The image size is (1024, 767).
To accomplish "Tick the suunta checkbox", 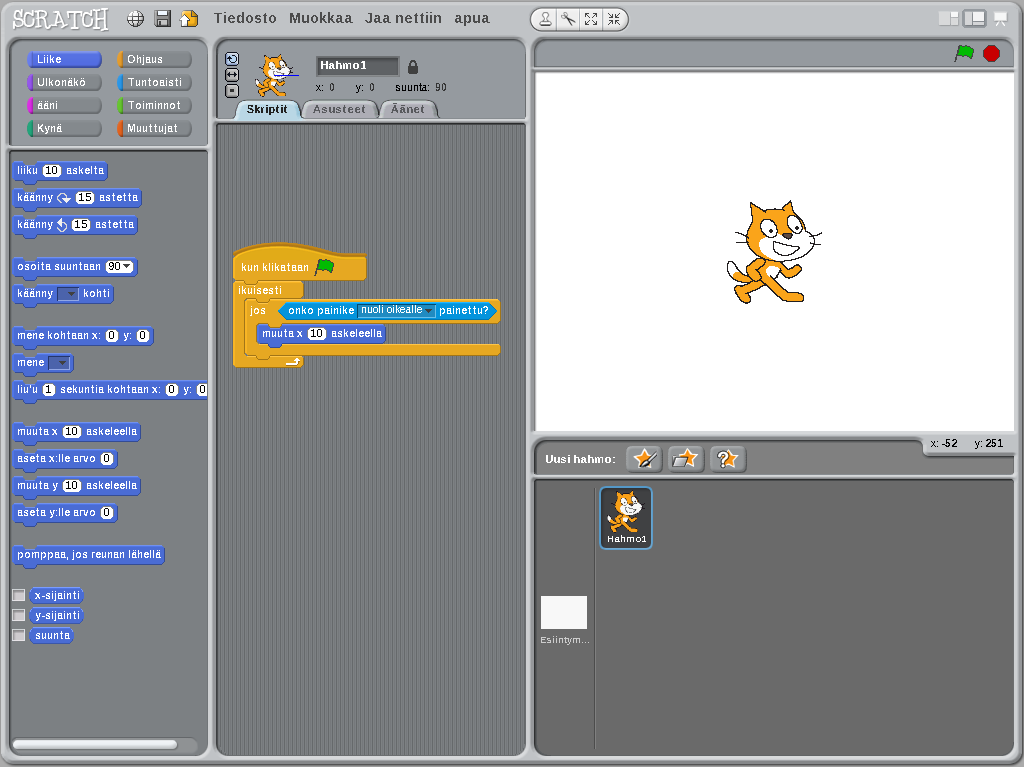I will (19, 635).
